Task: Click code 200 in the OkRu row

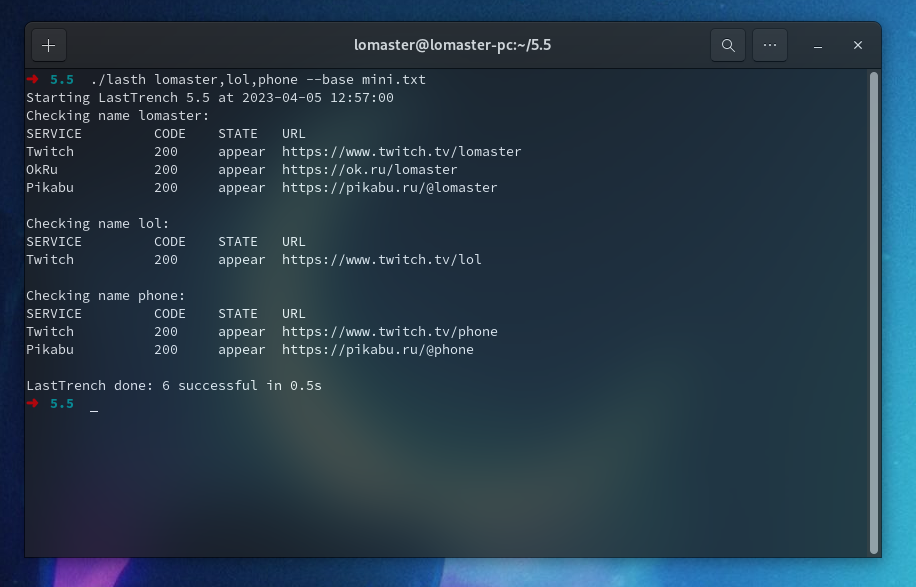Action: [166, 170]
